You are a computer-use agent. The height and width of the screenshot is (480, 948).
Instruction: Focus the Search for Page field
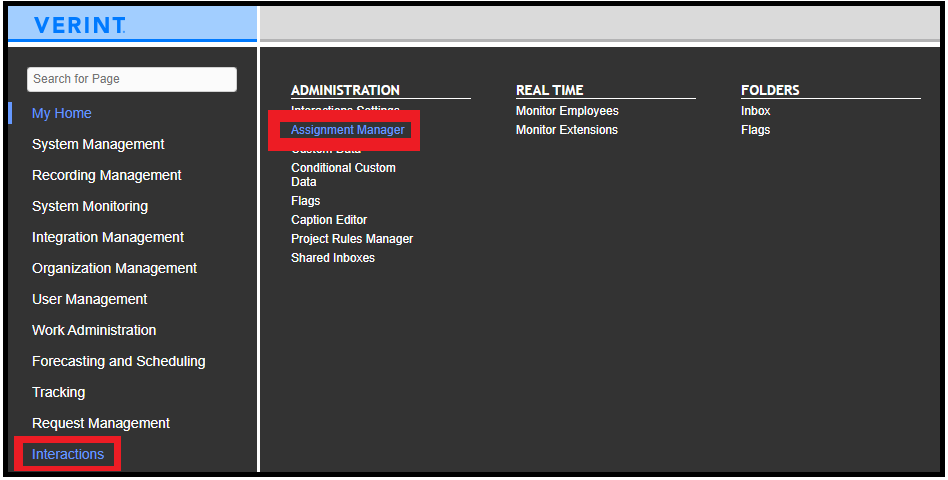132,79
